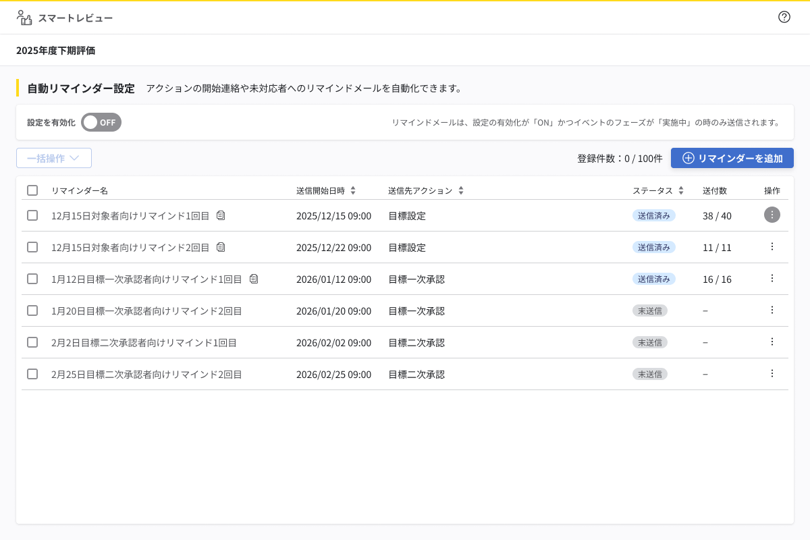Toggle the 設定を有効化 OFF switch
The image size is (810, 540).
tap(101, 122)
